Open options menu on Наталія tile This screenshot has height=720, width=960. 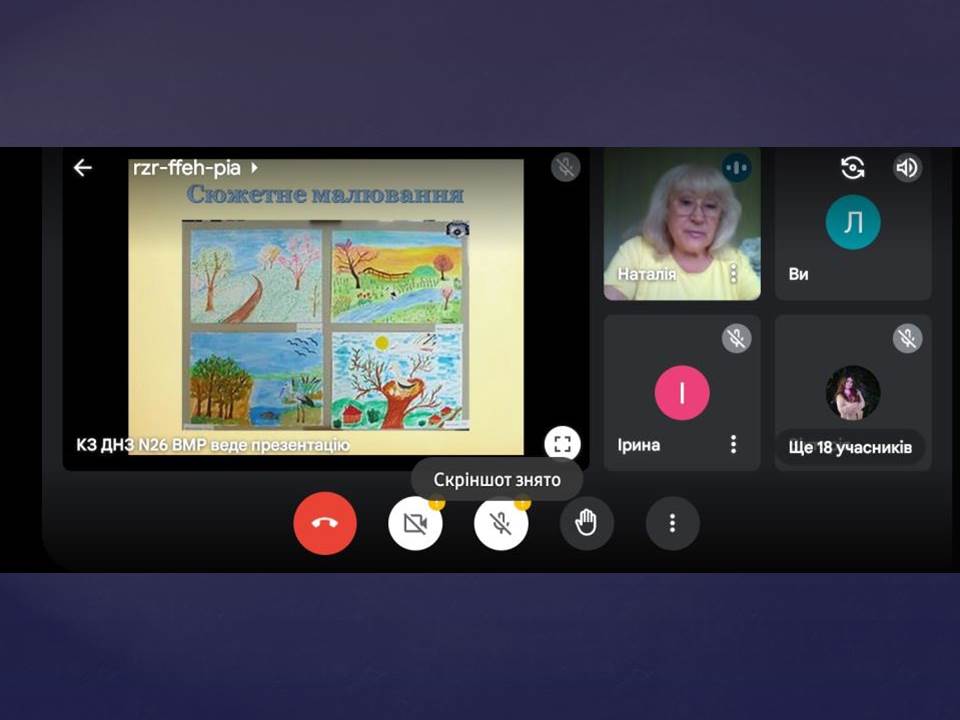pos(733,273)
